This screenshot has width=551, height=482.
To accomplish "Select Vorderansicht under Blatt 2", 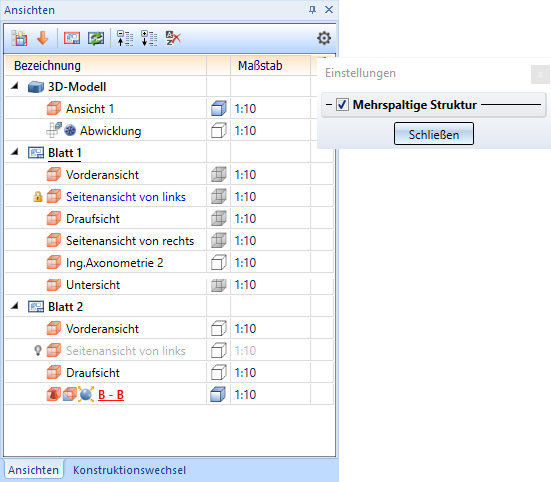I will 102,329.
